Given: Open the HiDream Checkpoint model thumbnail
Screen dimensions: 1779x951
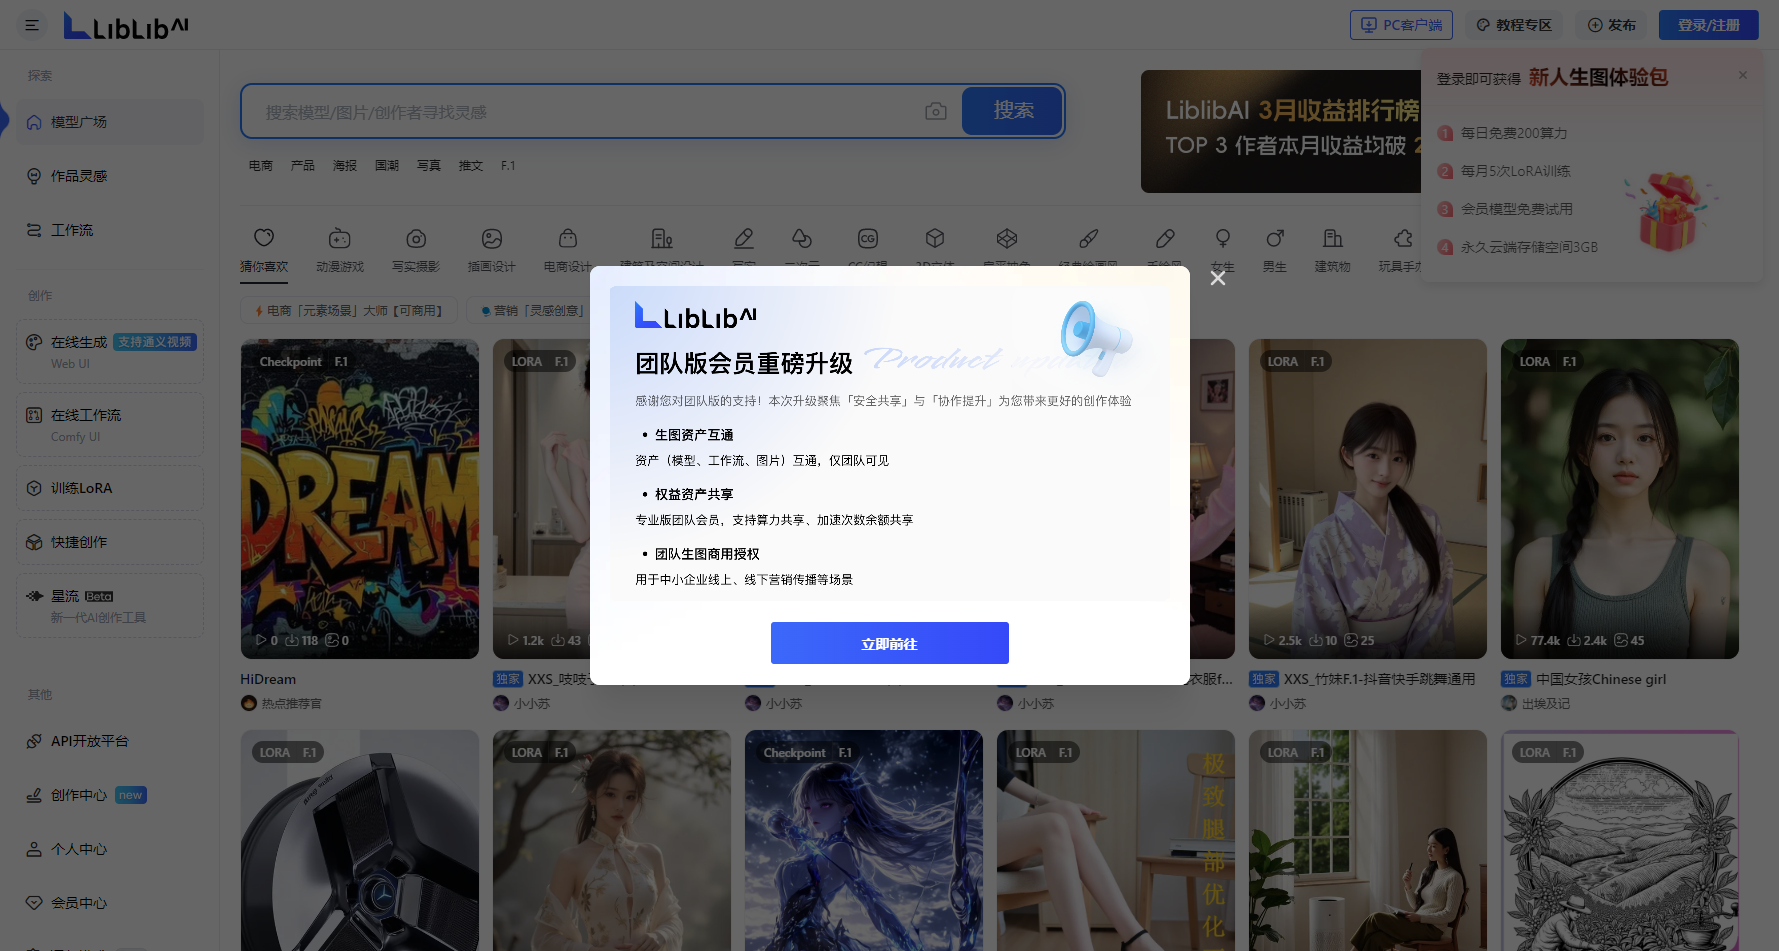Looking at the screenshot, I should coord(360,498).
